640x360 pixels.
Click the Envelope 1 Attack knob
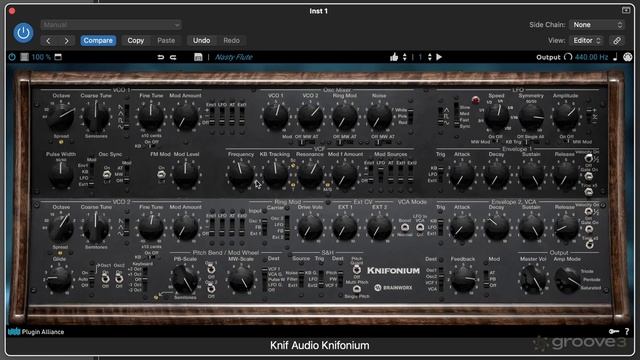(x=462, y=175)
